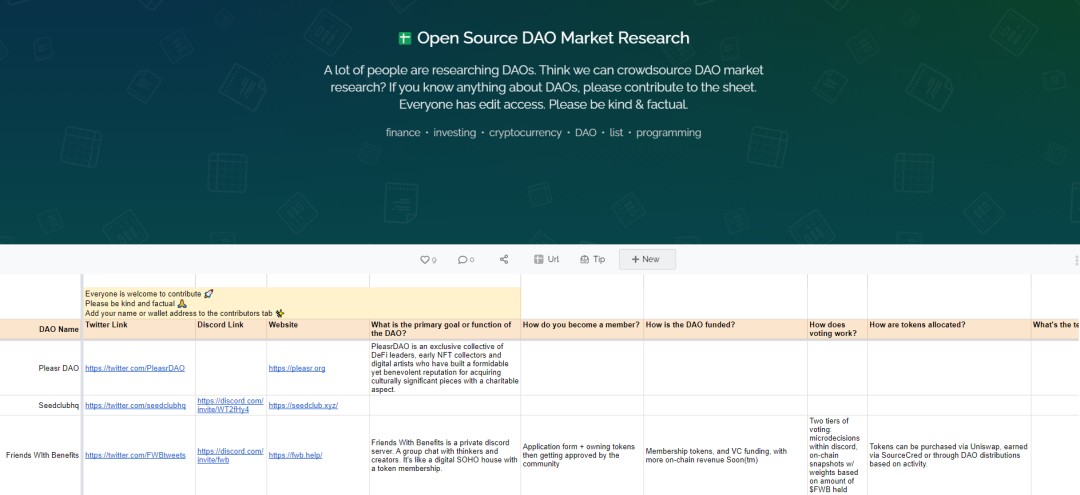Open the twitter.com/FWBtweets link
The width and height of the screenshot is (1080, 495).
136,455
